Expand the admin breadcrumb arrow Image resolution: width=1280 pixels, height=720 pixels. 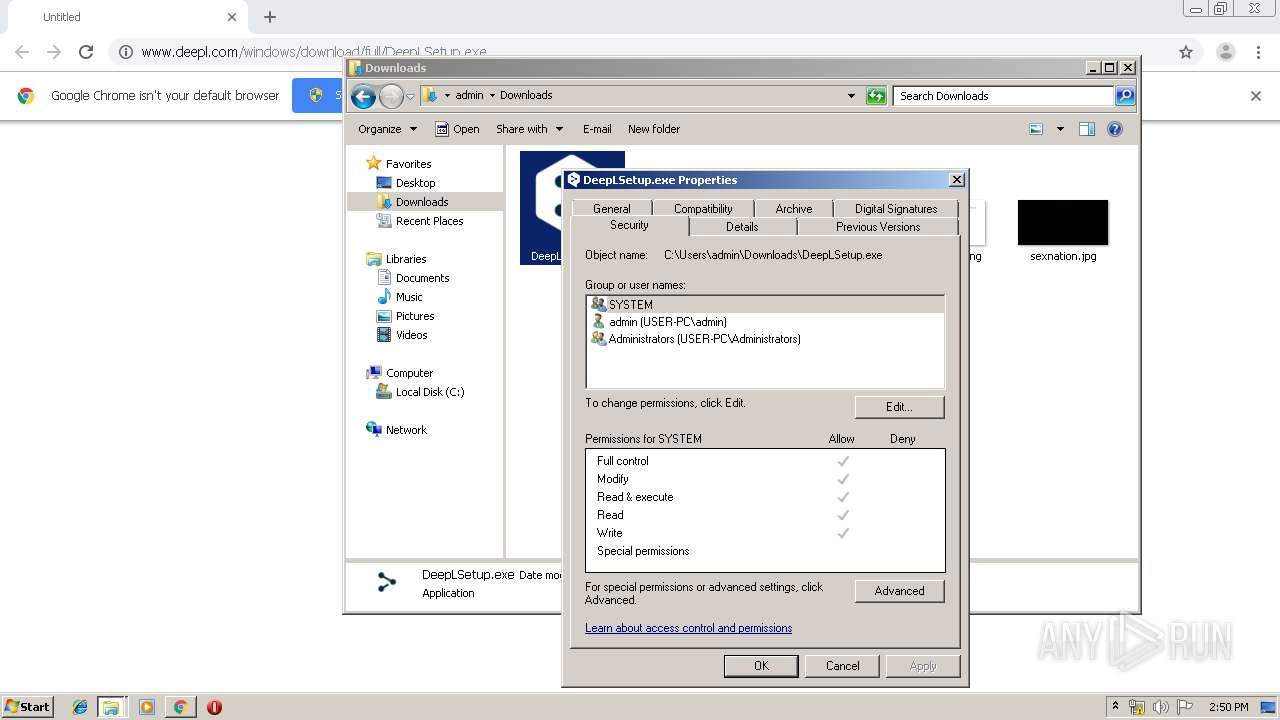(492, 96)
